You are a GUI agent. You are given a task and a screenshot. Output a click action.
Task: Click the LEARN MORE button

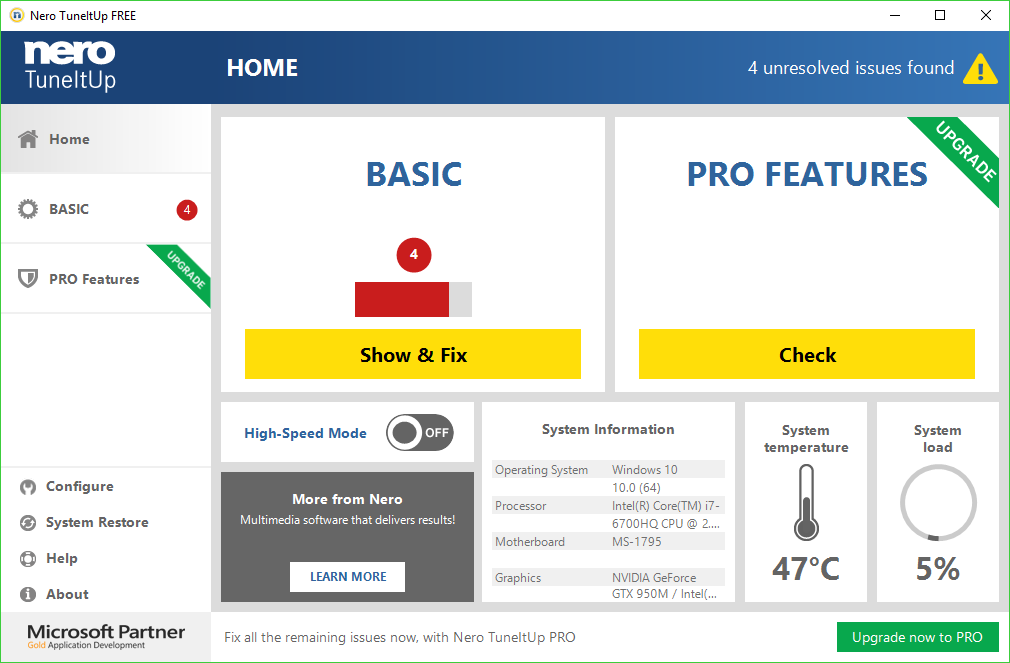348,577
